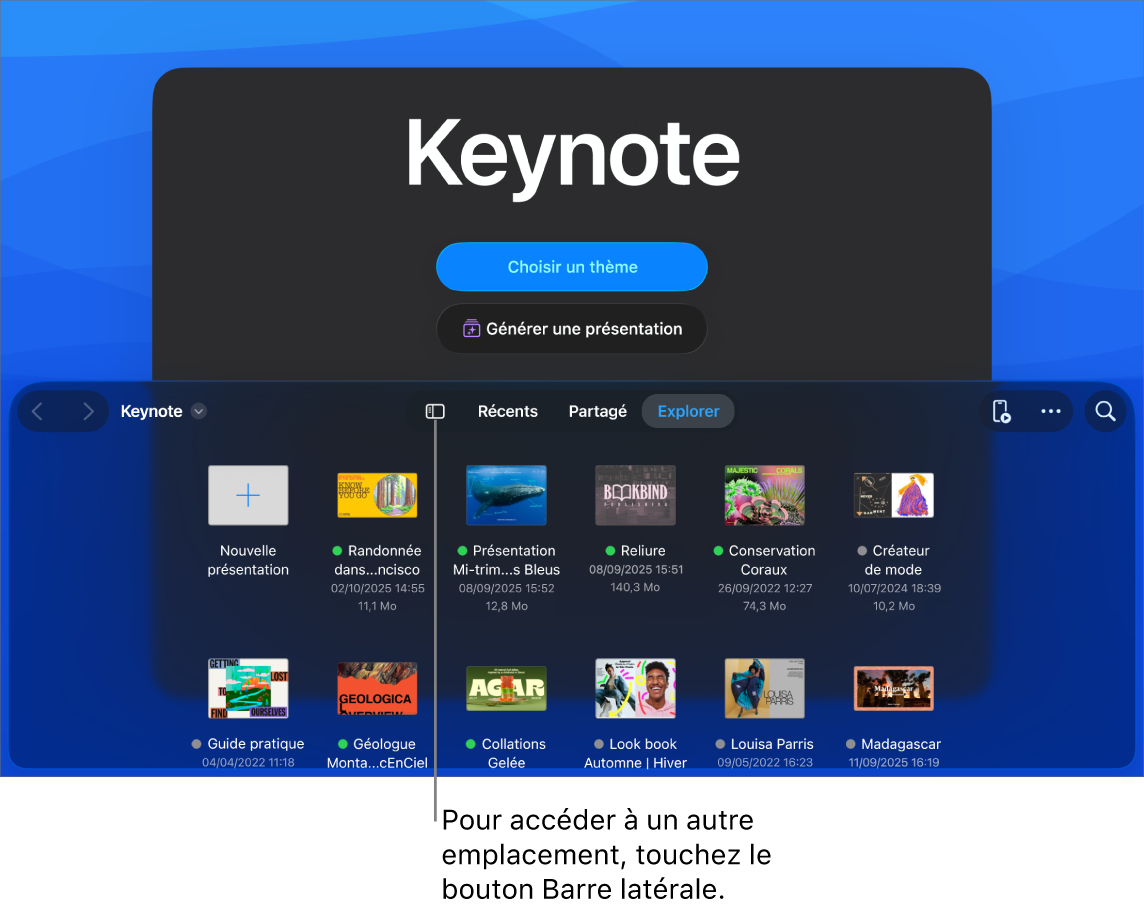The height and width of the screenshot is (907, 1144).
Task: Select the Explorer tab
Action: (x=688, y=412)
